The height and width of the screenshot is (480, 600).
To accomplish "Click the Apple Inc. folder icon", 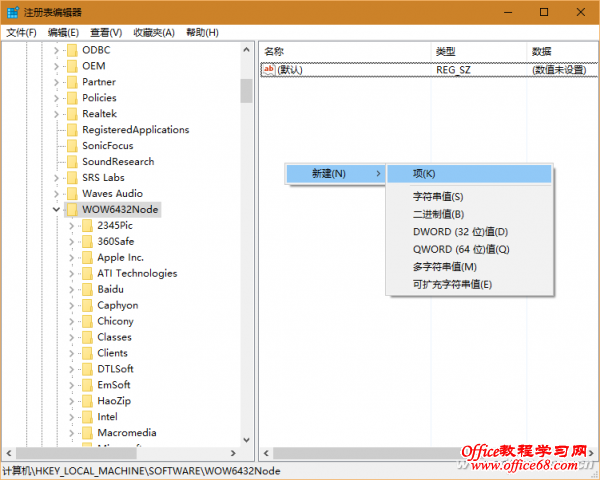I will [87, 258].
